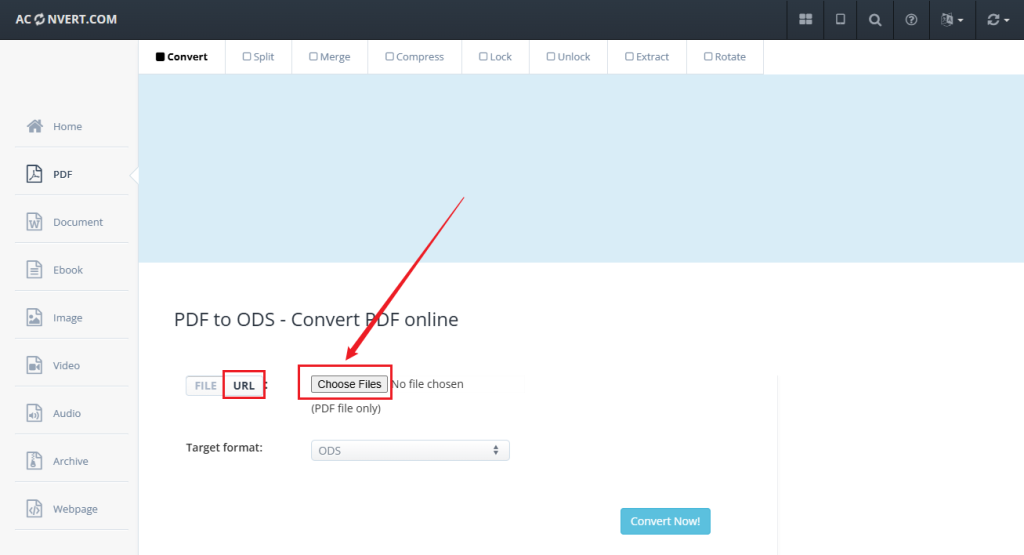
Task: Open the Document sidebar link
Action: (x=78, y=222)
